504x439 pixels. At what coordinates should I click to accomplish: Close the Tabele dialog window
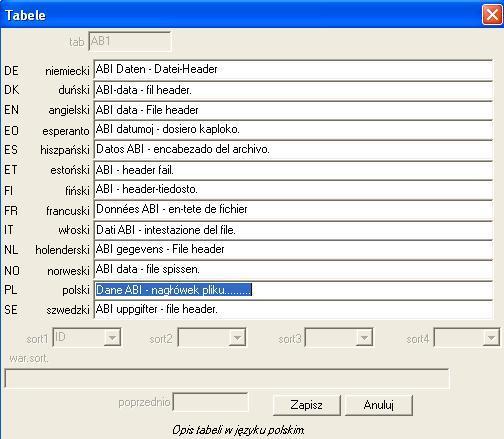(x=492, y=15)
